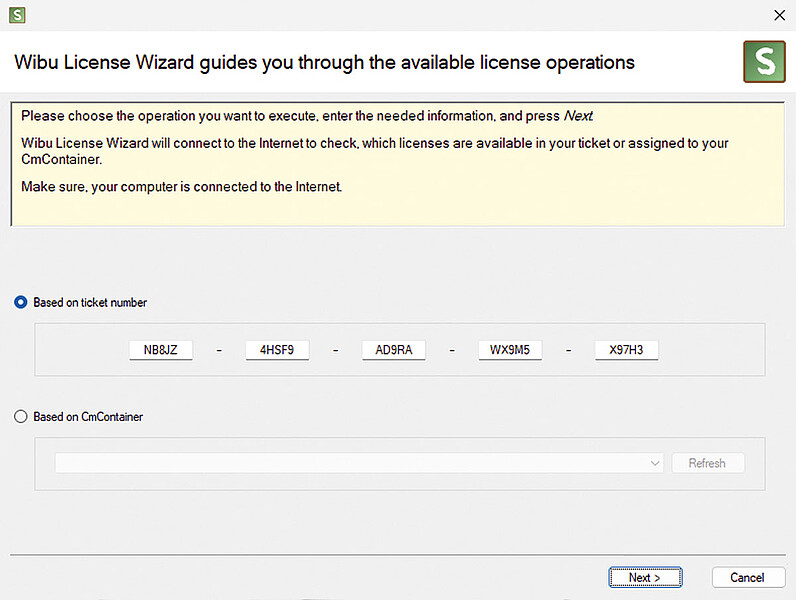Viewport: 796px width, 600px height.
Task: Click the Next > button
Action: (645, 578)
